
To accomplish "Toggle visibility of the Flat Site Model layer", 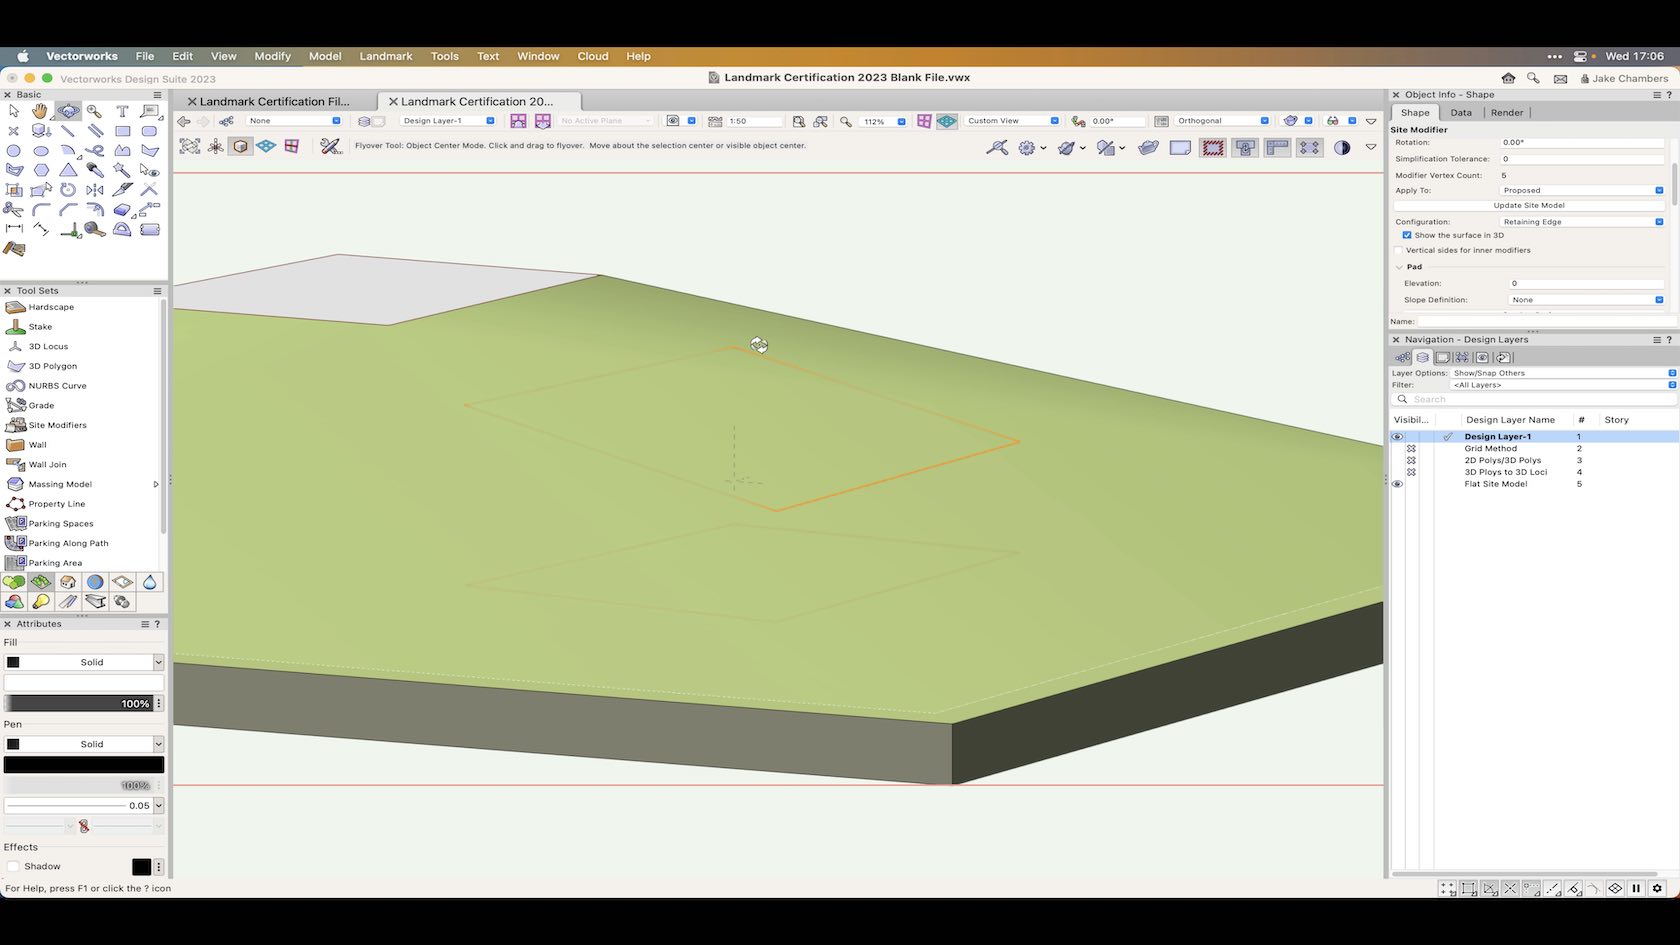I will point(1397,484).
